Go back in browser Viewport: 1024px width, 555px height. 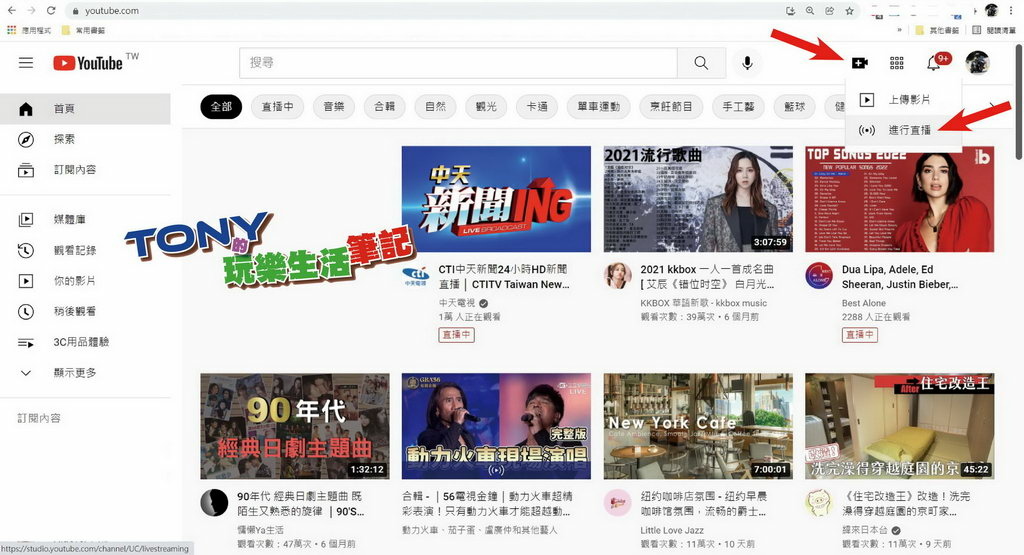point(12,10)
